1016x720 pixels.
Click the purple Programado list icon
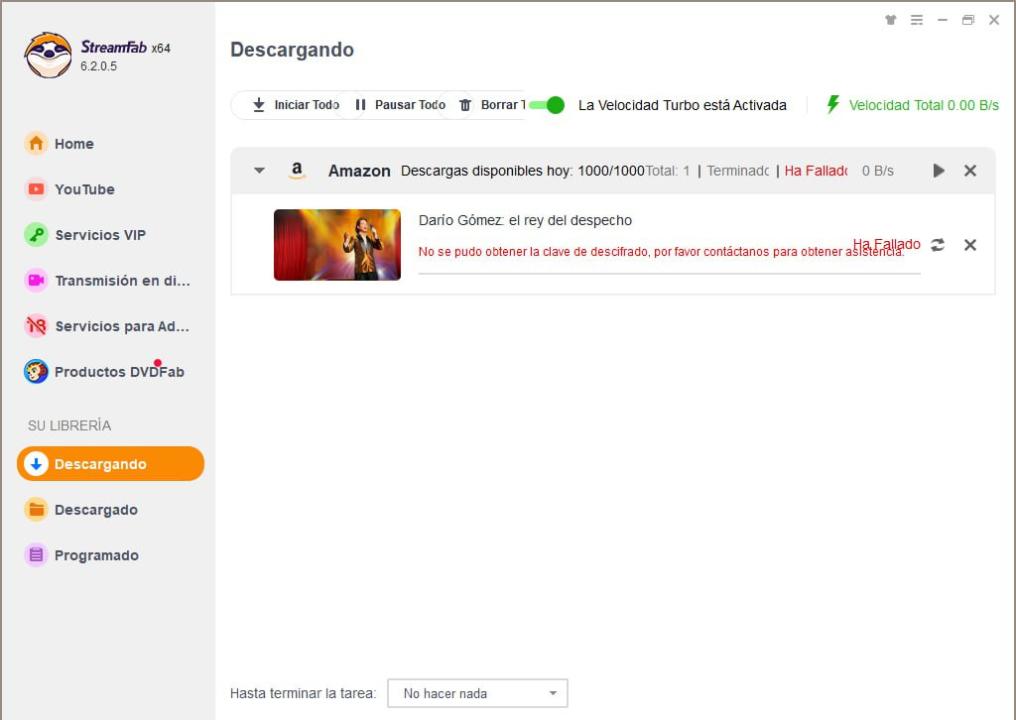point(36,555)
